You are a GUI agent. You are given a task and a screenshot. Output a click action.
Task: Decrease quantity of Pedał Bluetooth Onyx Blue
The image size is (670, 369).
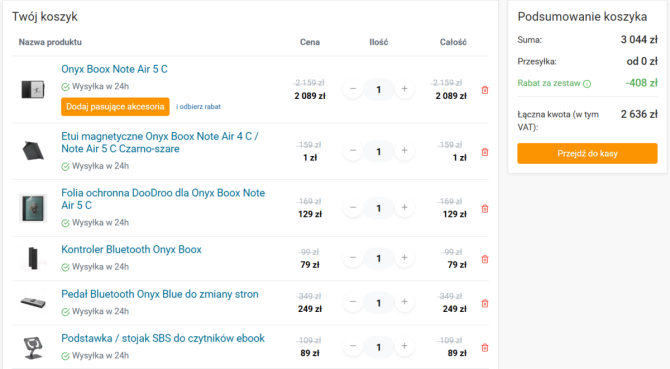click(353, 302)
